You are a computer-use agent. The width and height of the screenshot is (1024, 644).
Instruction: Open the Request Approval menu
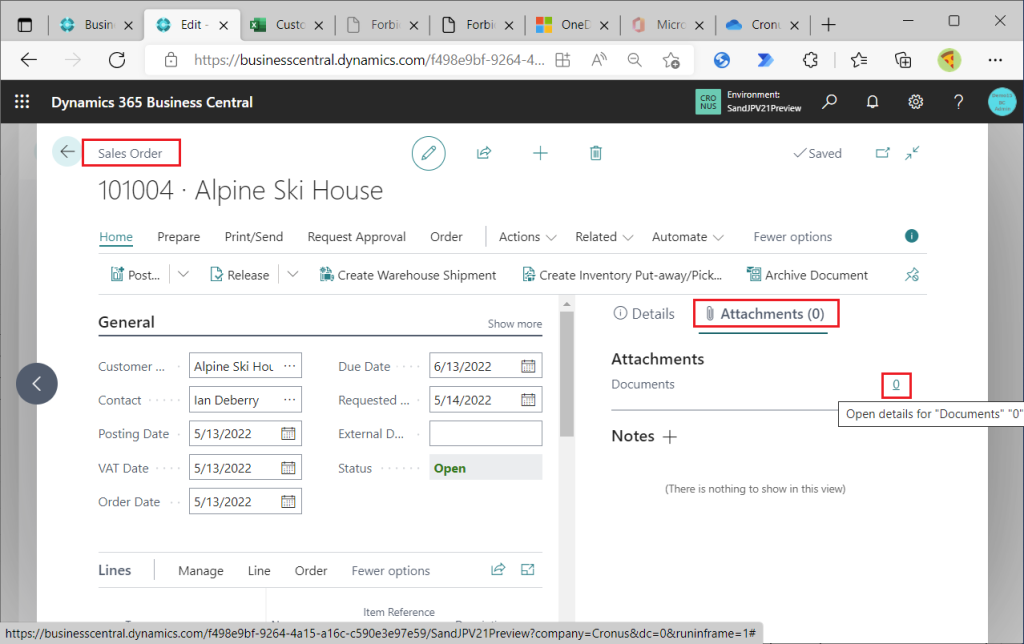(357, 237)
